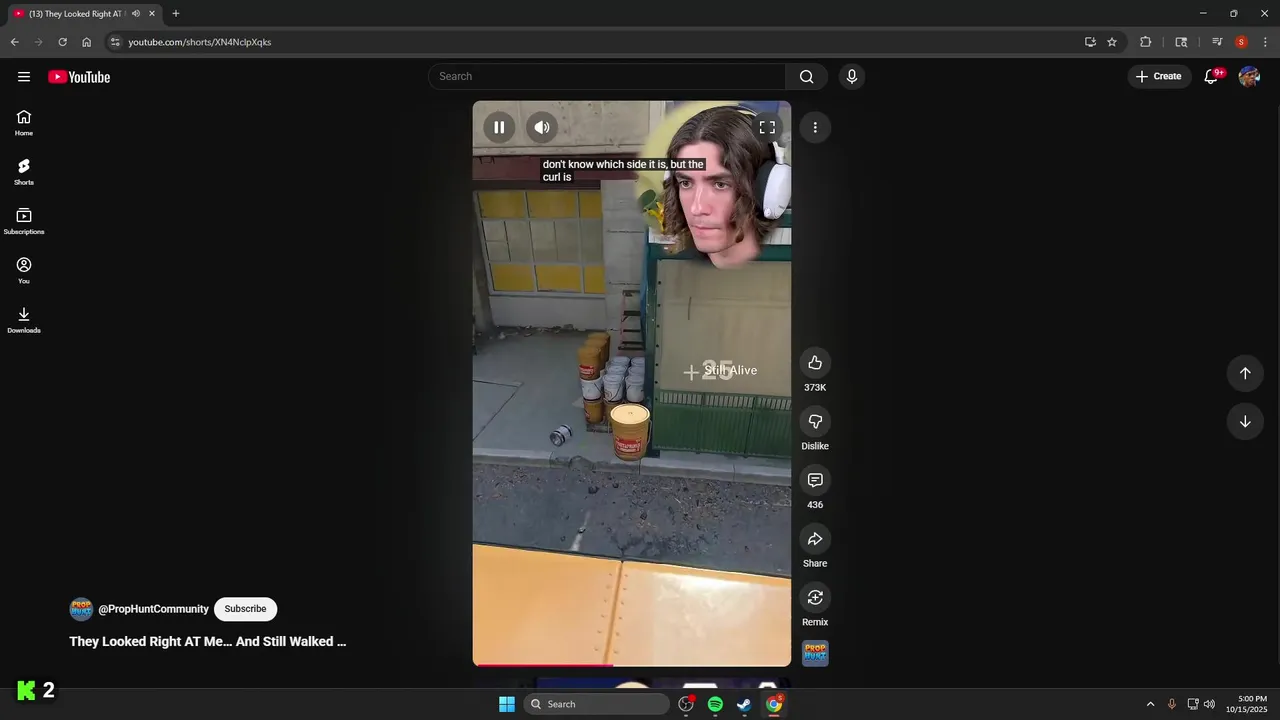Open the Short's three-dot more options menu
Viewport: 1280px width, 720px height.
(815, 127)
